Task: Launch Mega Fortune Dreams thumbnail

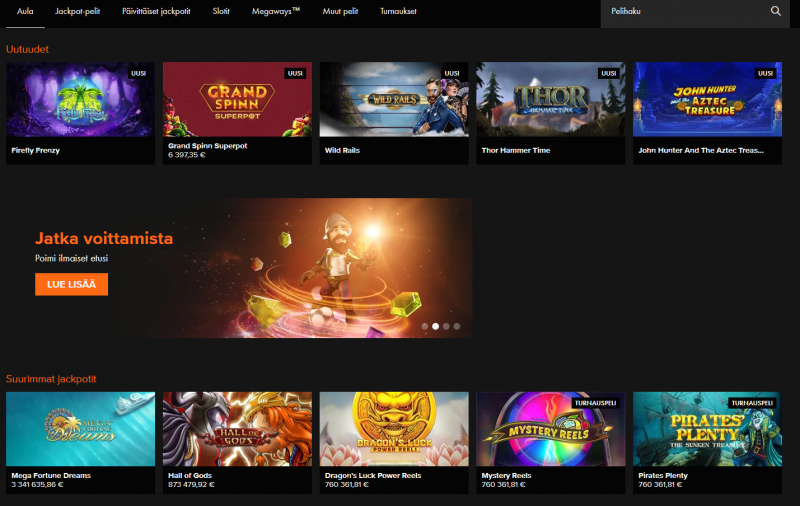Action: (x=81, y=429)
